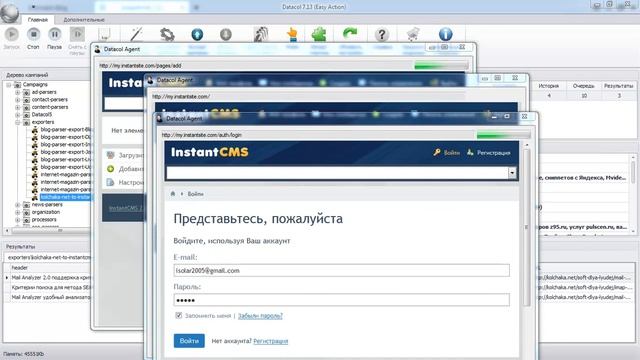Click the Снять с паузы icon
This screenshot has width=640, height=360.
pos(77,34)
